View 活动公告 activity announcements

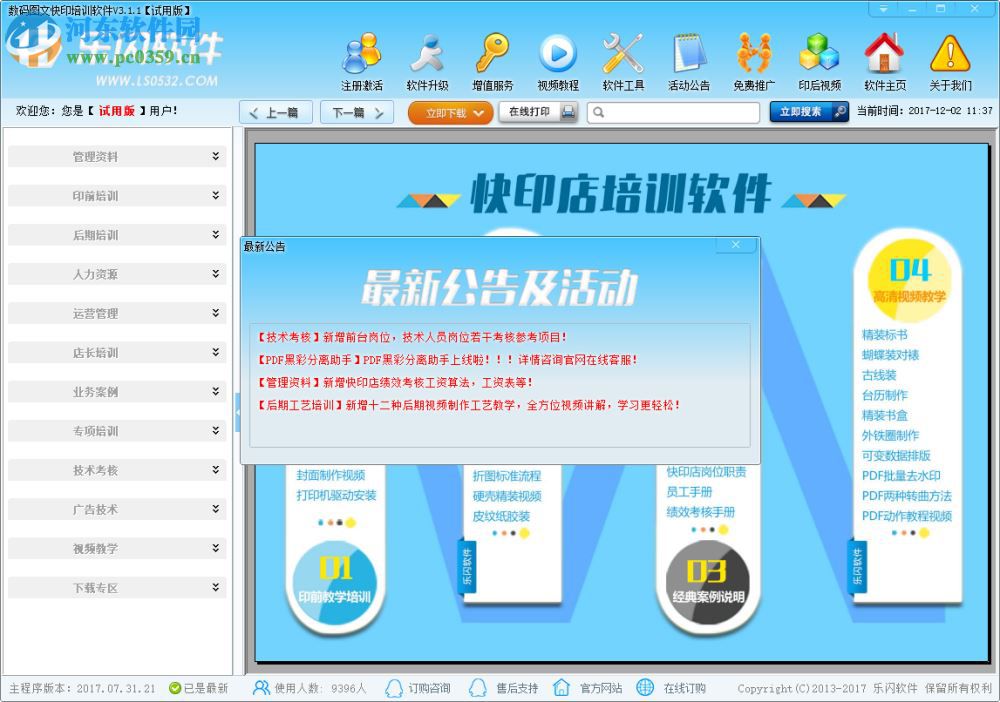click(x=688, y=60)
